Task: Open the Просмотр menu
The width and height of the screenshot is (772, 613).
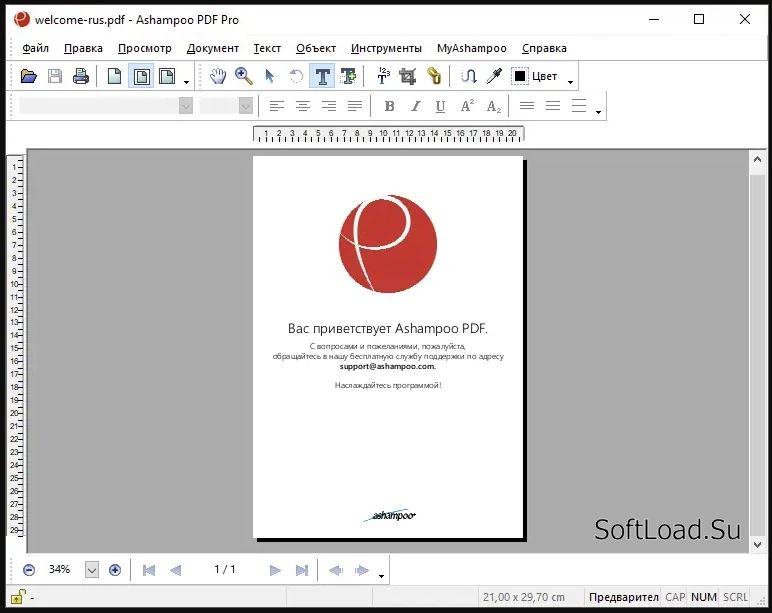Action: click(x=144, y=48)
